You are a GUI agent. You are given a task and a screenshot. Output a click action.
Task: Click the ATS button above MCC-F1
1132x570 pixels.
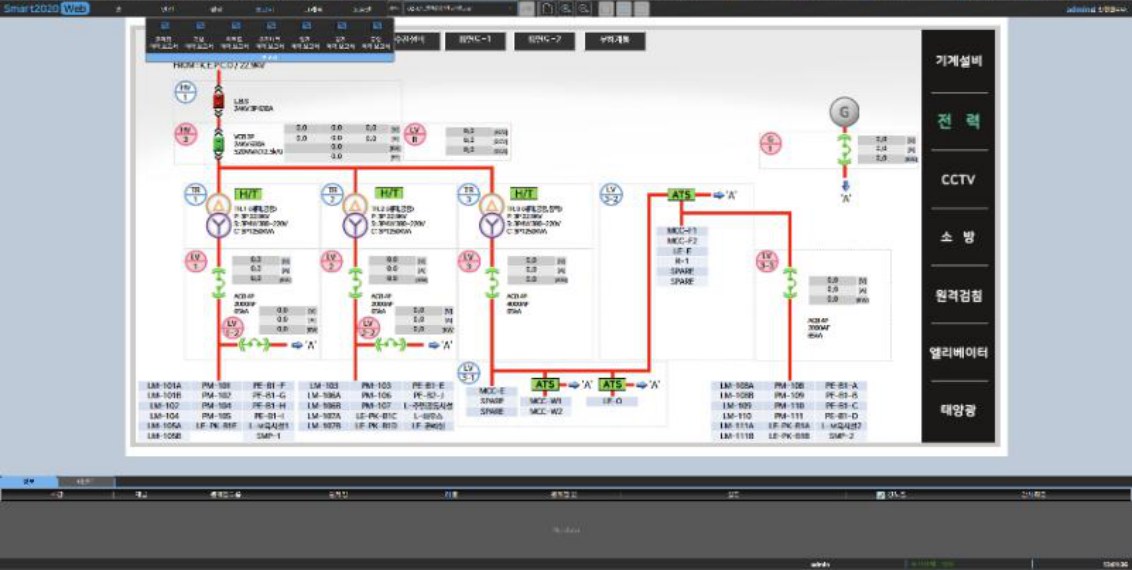tap(682, 195)
